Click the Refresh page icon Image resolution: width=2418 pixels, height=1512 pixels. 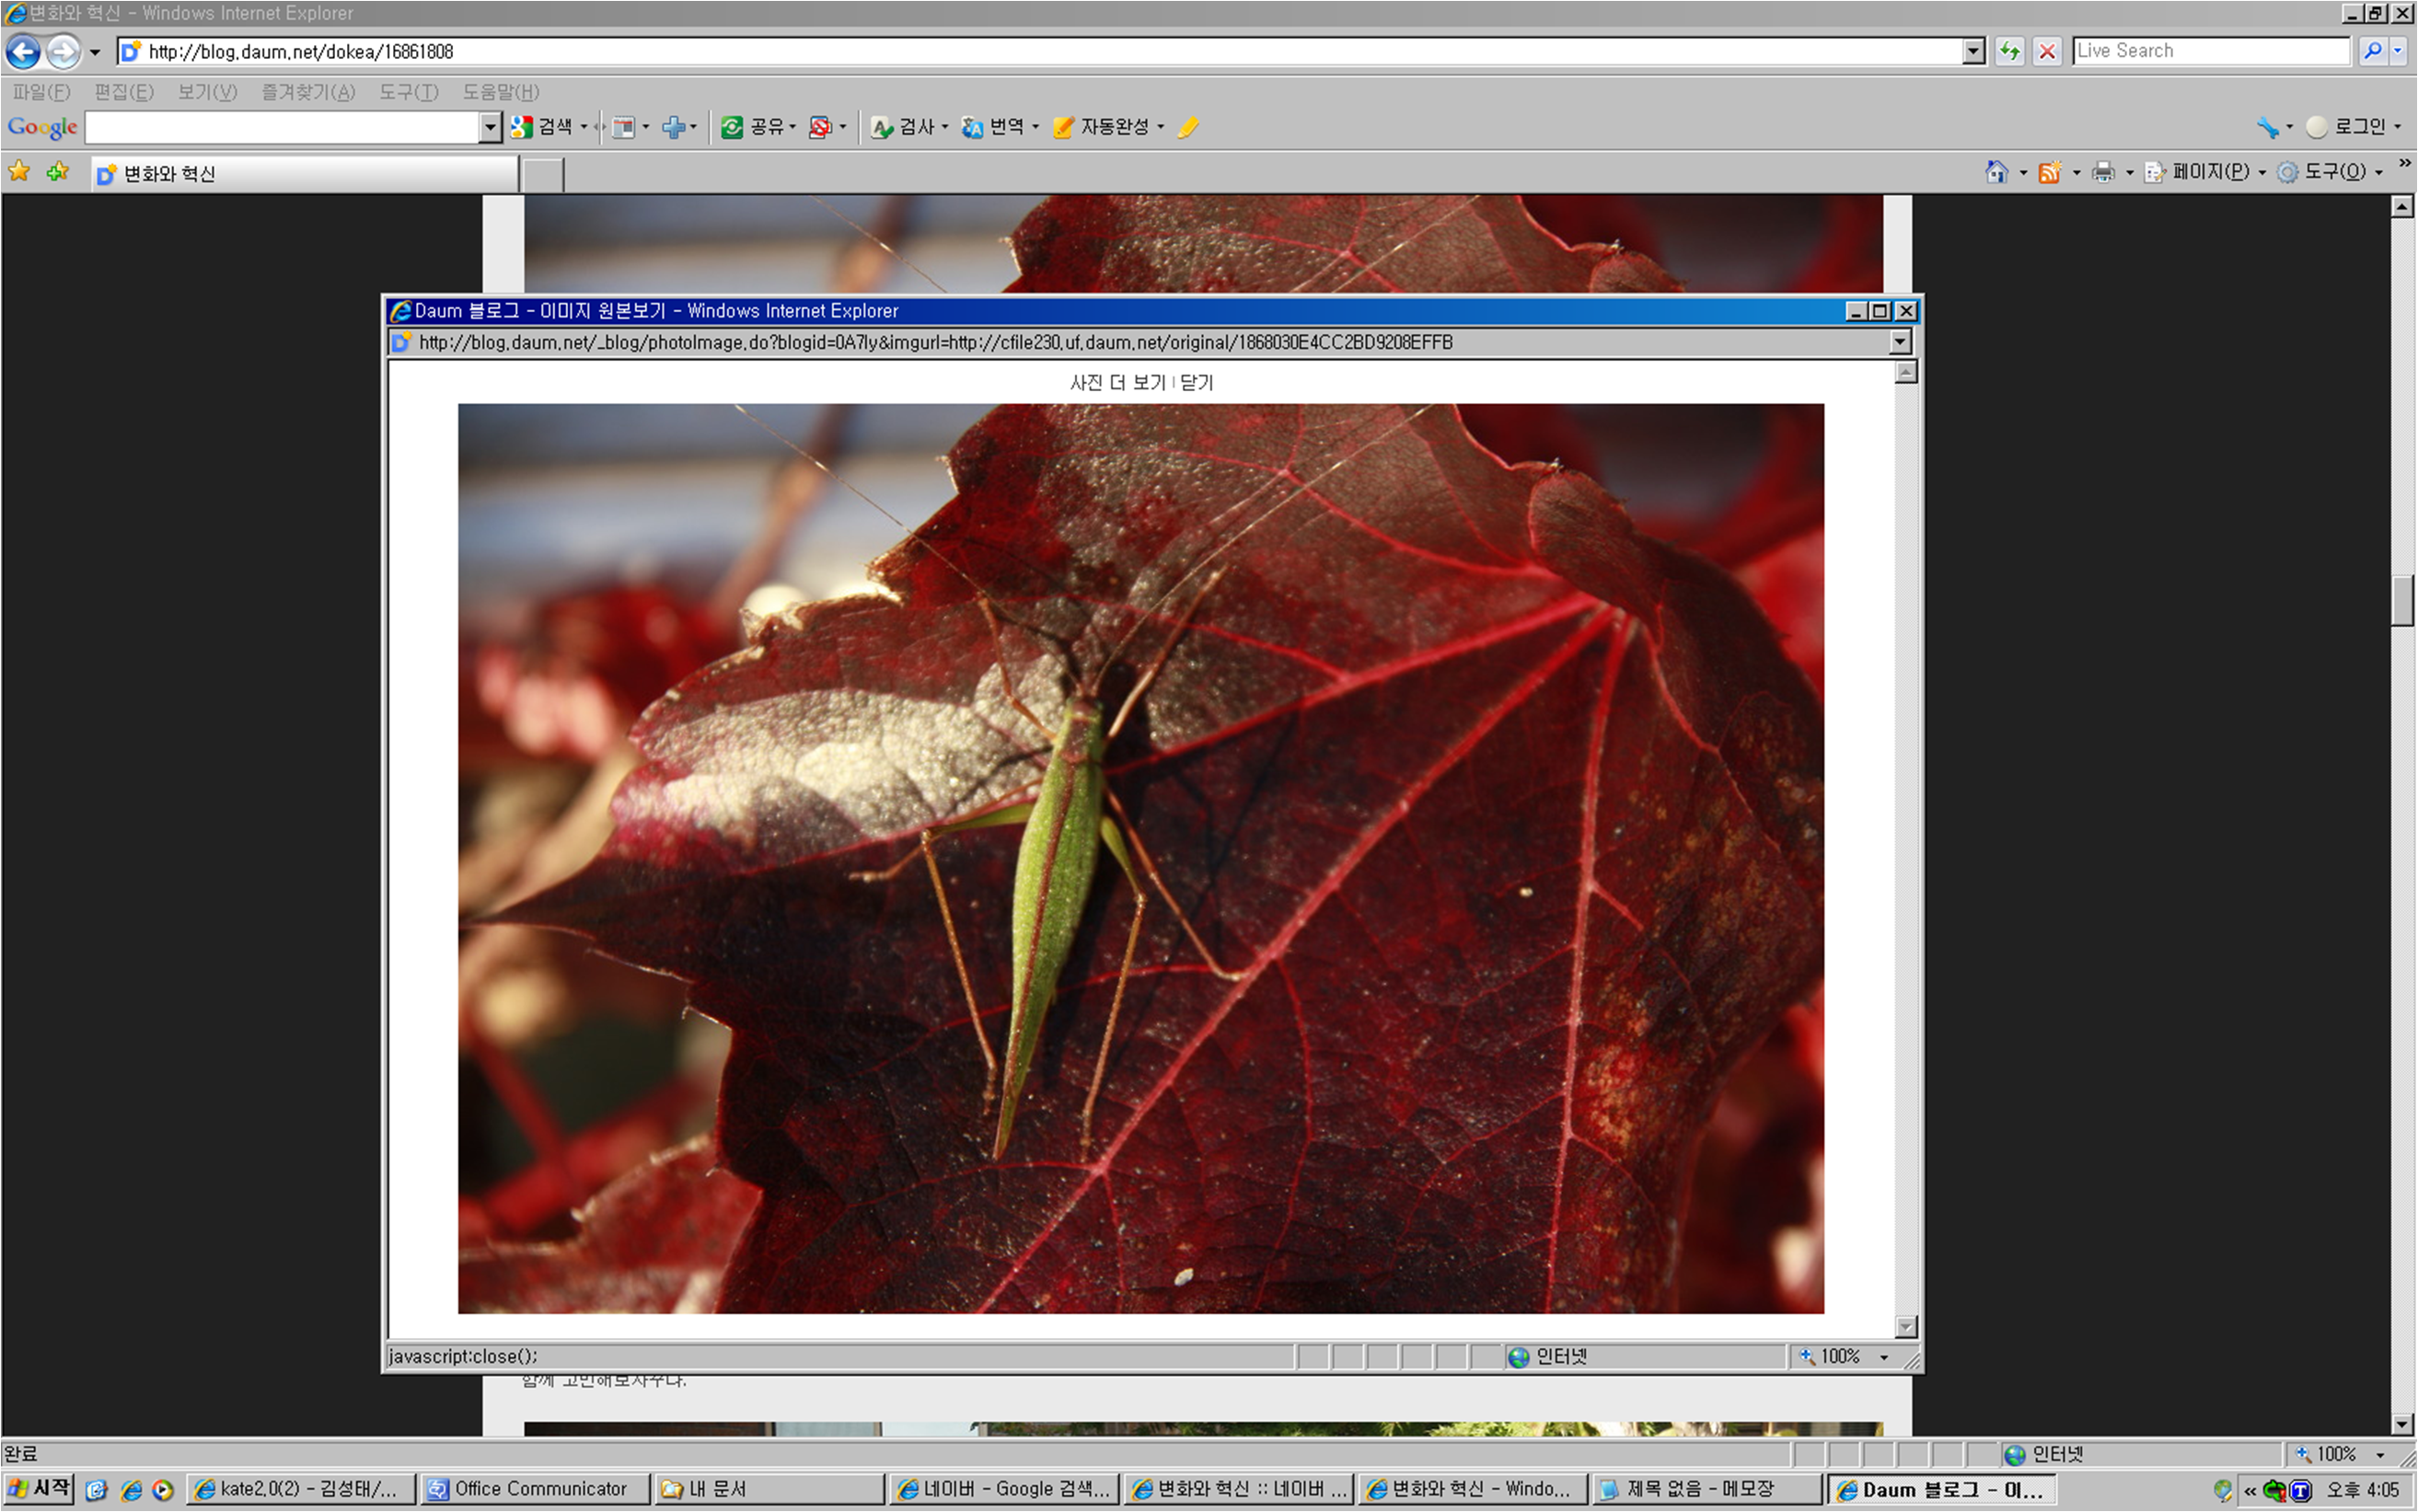[2009, 51]
